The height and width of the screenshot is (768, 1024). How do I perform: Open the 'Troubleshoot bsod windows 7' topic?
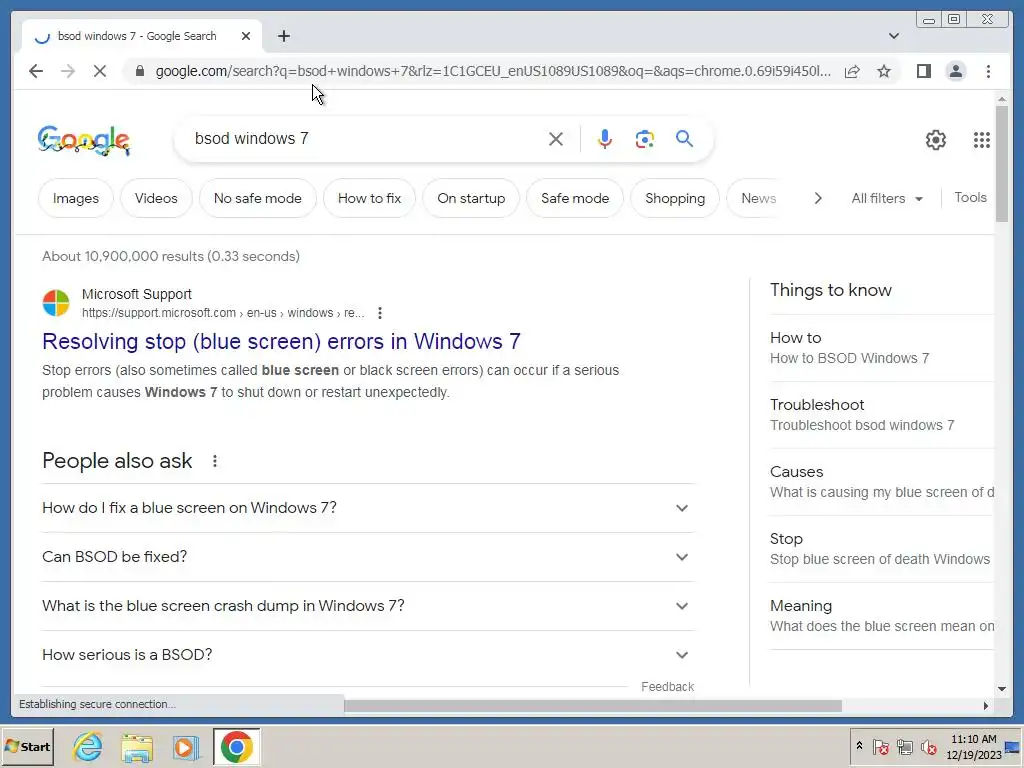[x=882, y=415]
